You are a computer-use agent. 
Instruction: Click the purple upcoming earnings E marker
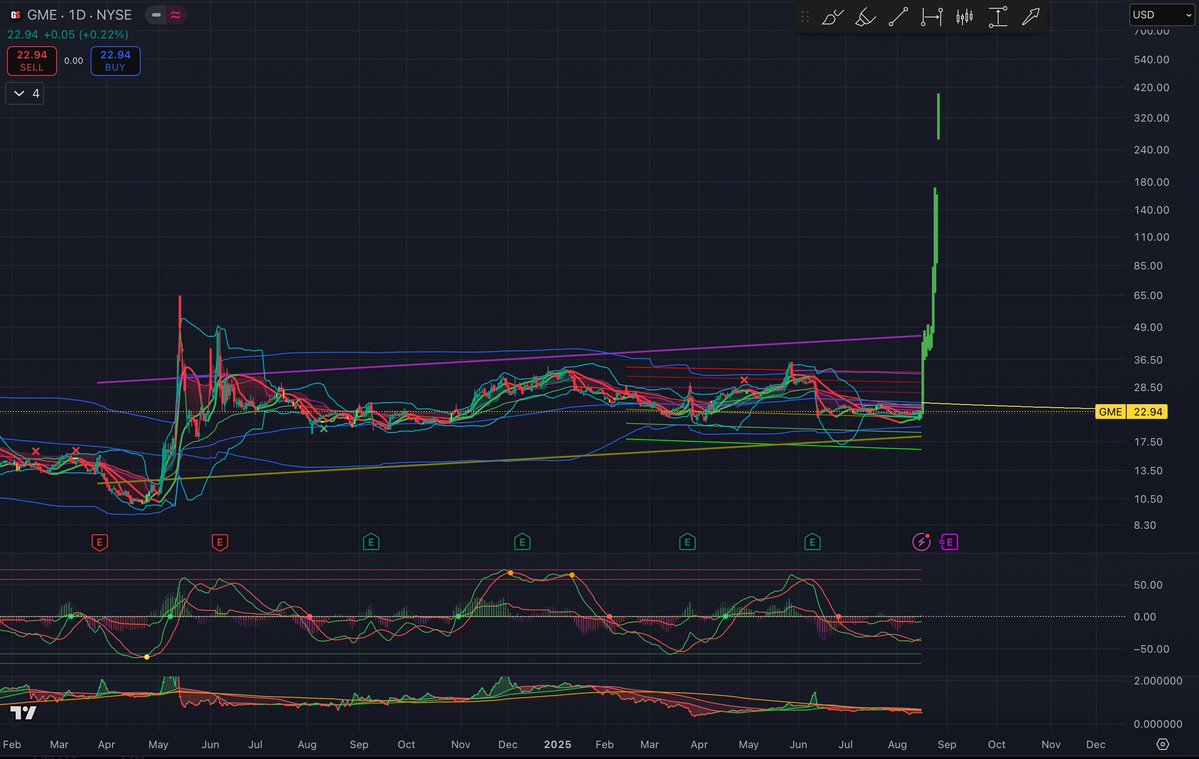pos(949,542)
